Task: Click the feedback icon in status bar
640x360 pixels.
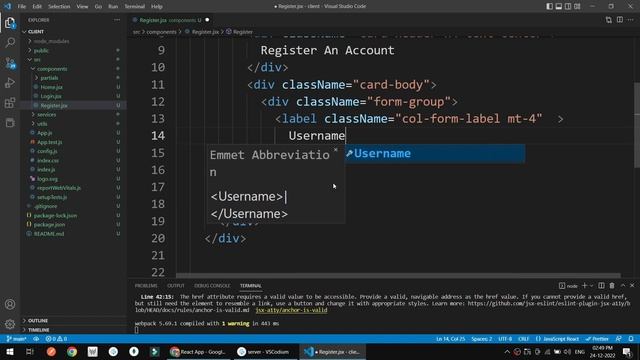Action: point(619,339)
